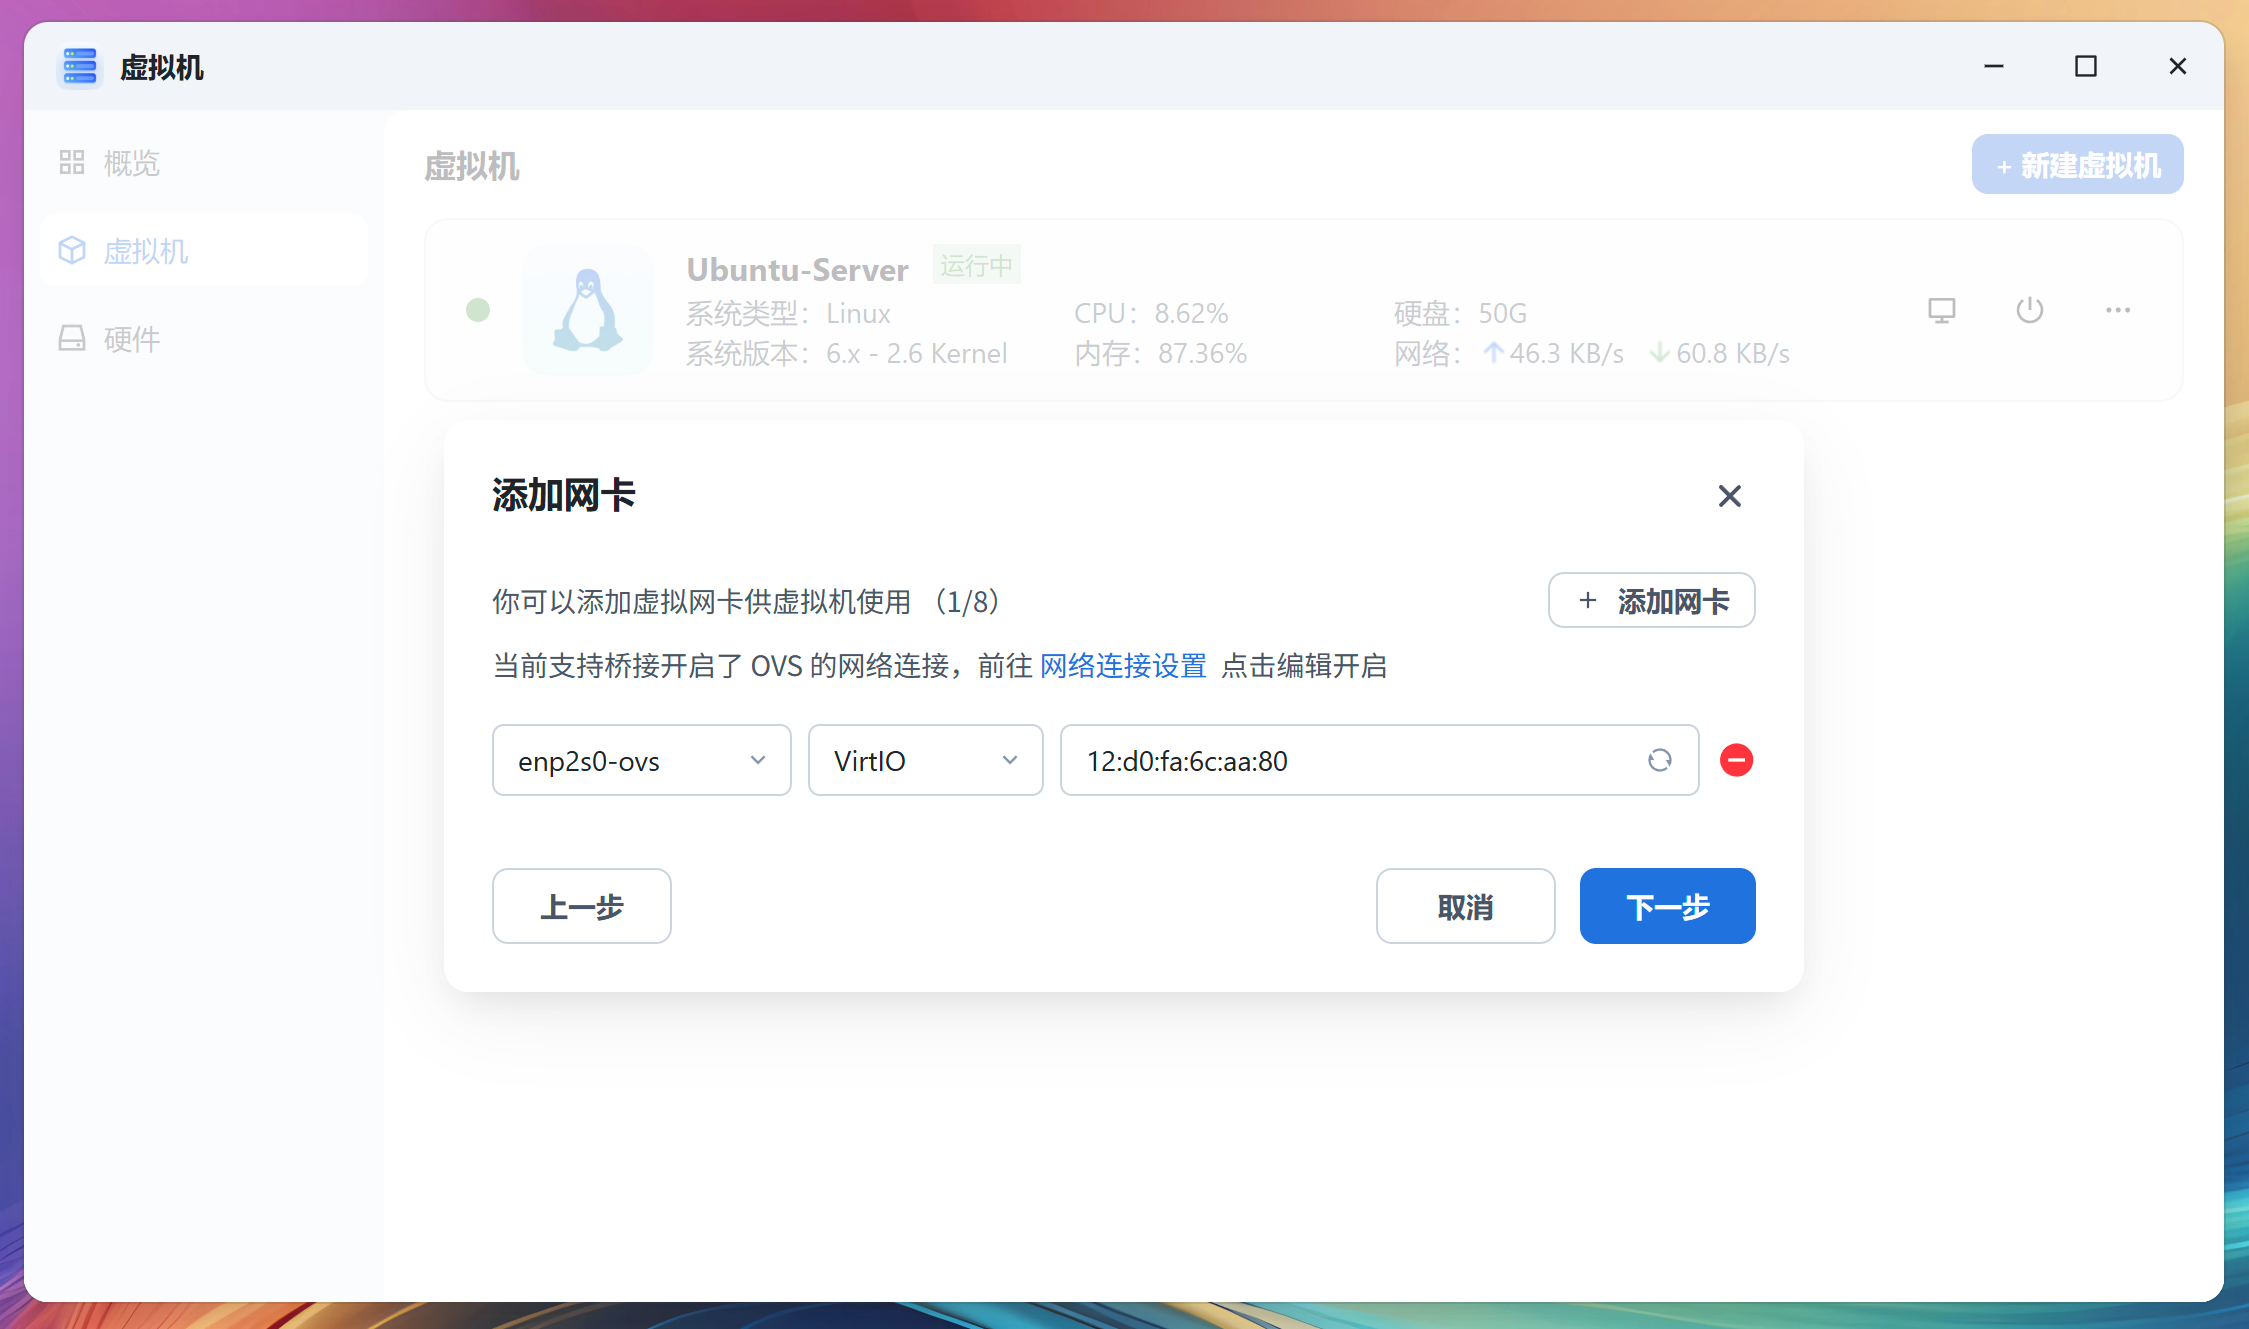2249x1329 pixels.
Task: Click the green running status indicator
Action: 478,310
